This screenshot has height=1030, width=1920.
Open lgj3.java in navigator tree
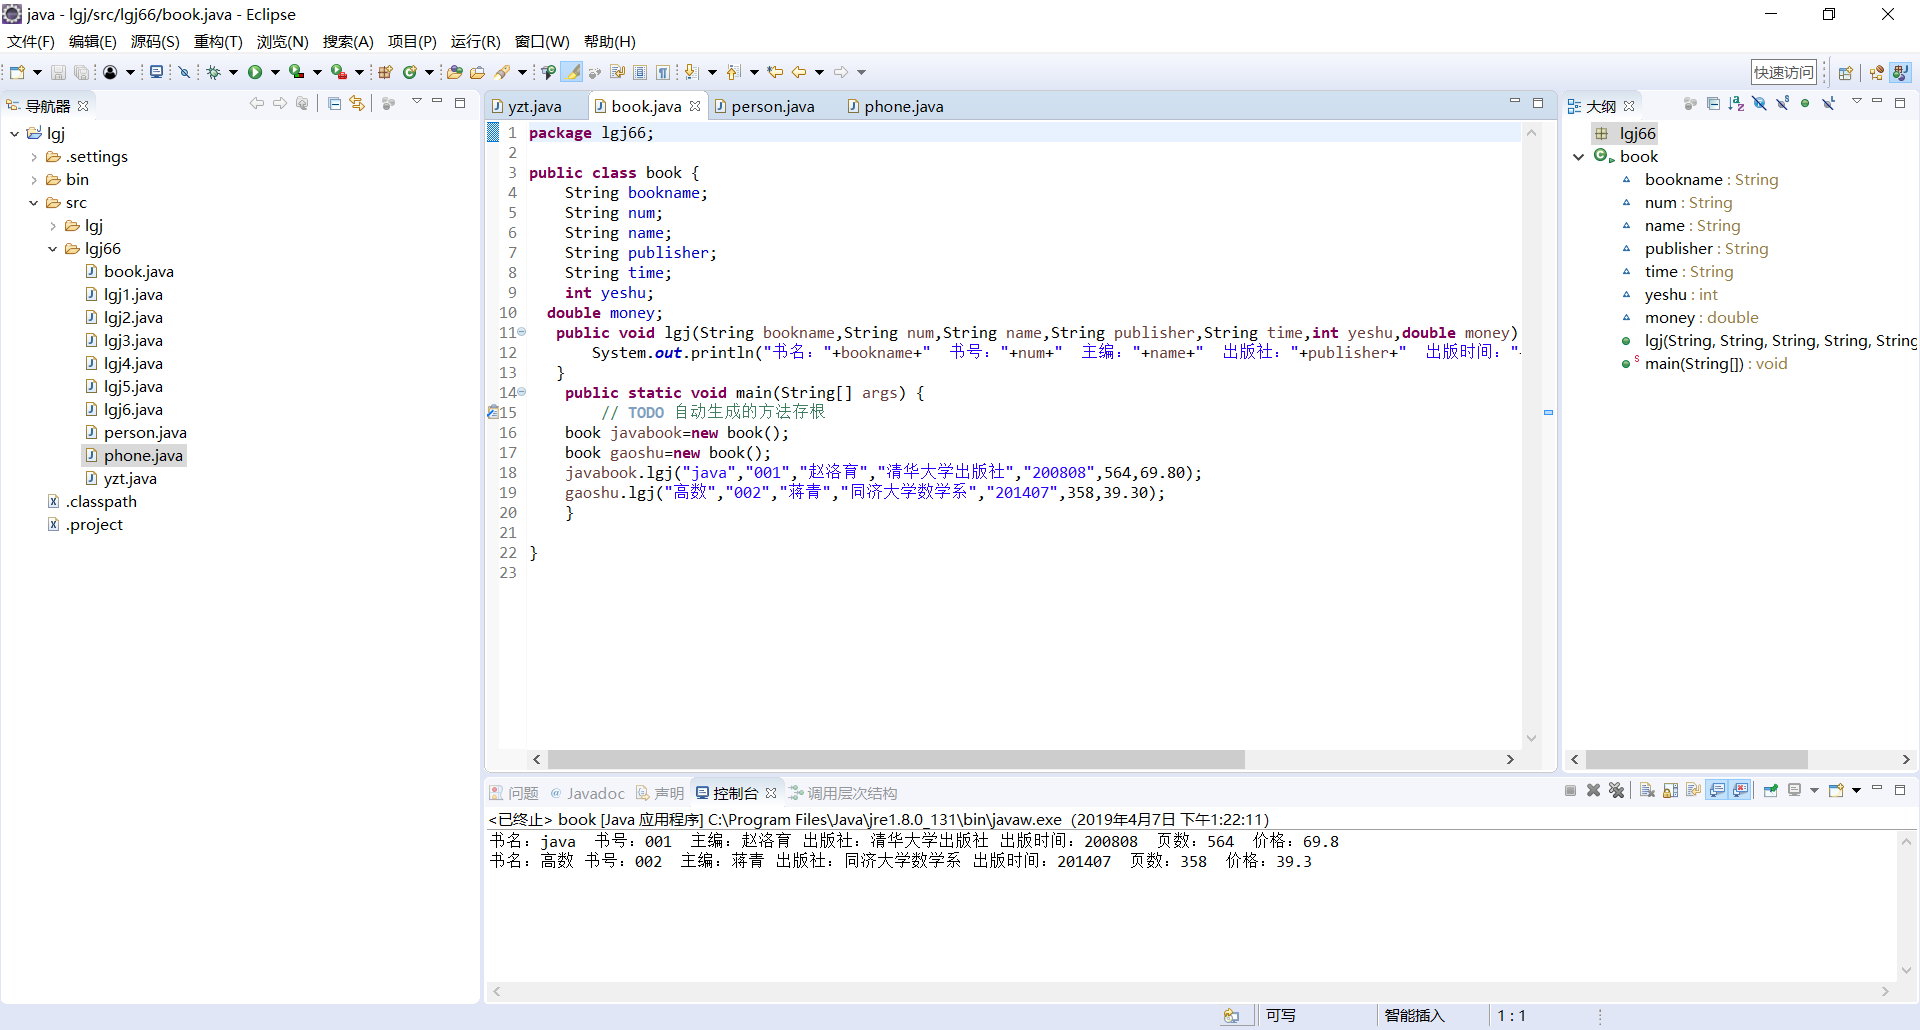[x=133, y=341]
